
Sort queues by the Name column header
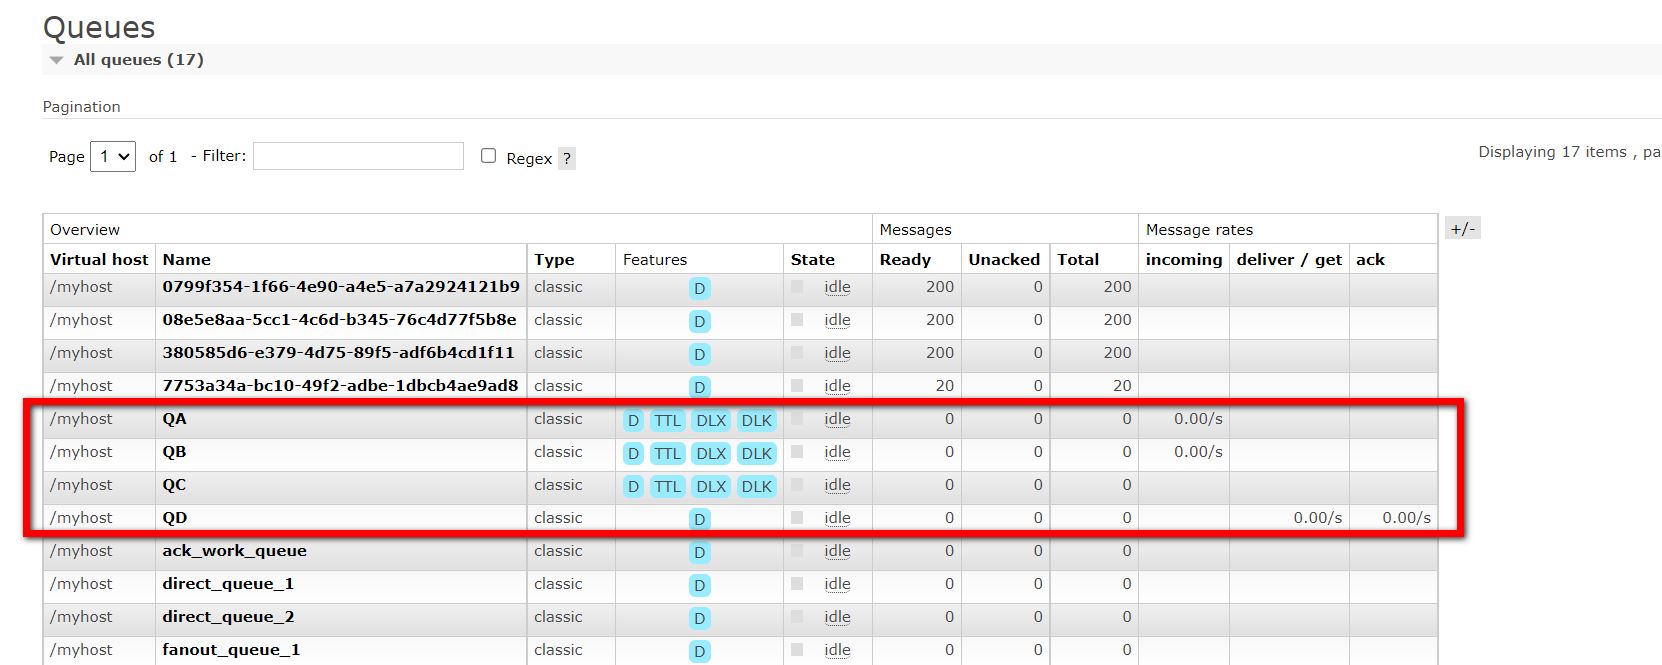[x=186, y=260]
